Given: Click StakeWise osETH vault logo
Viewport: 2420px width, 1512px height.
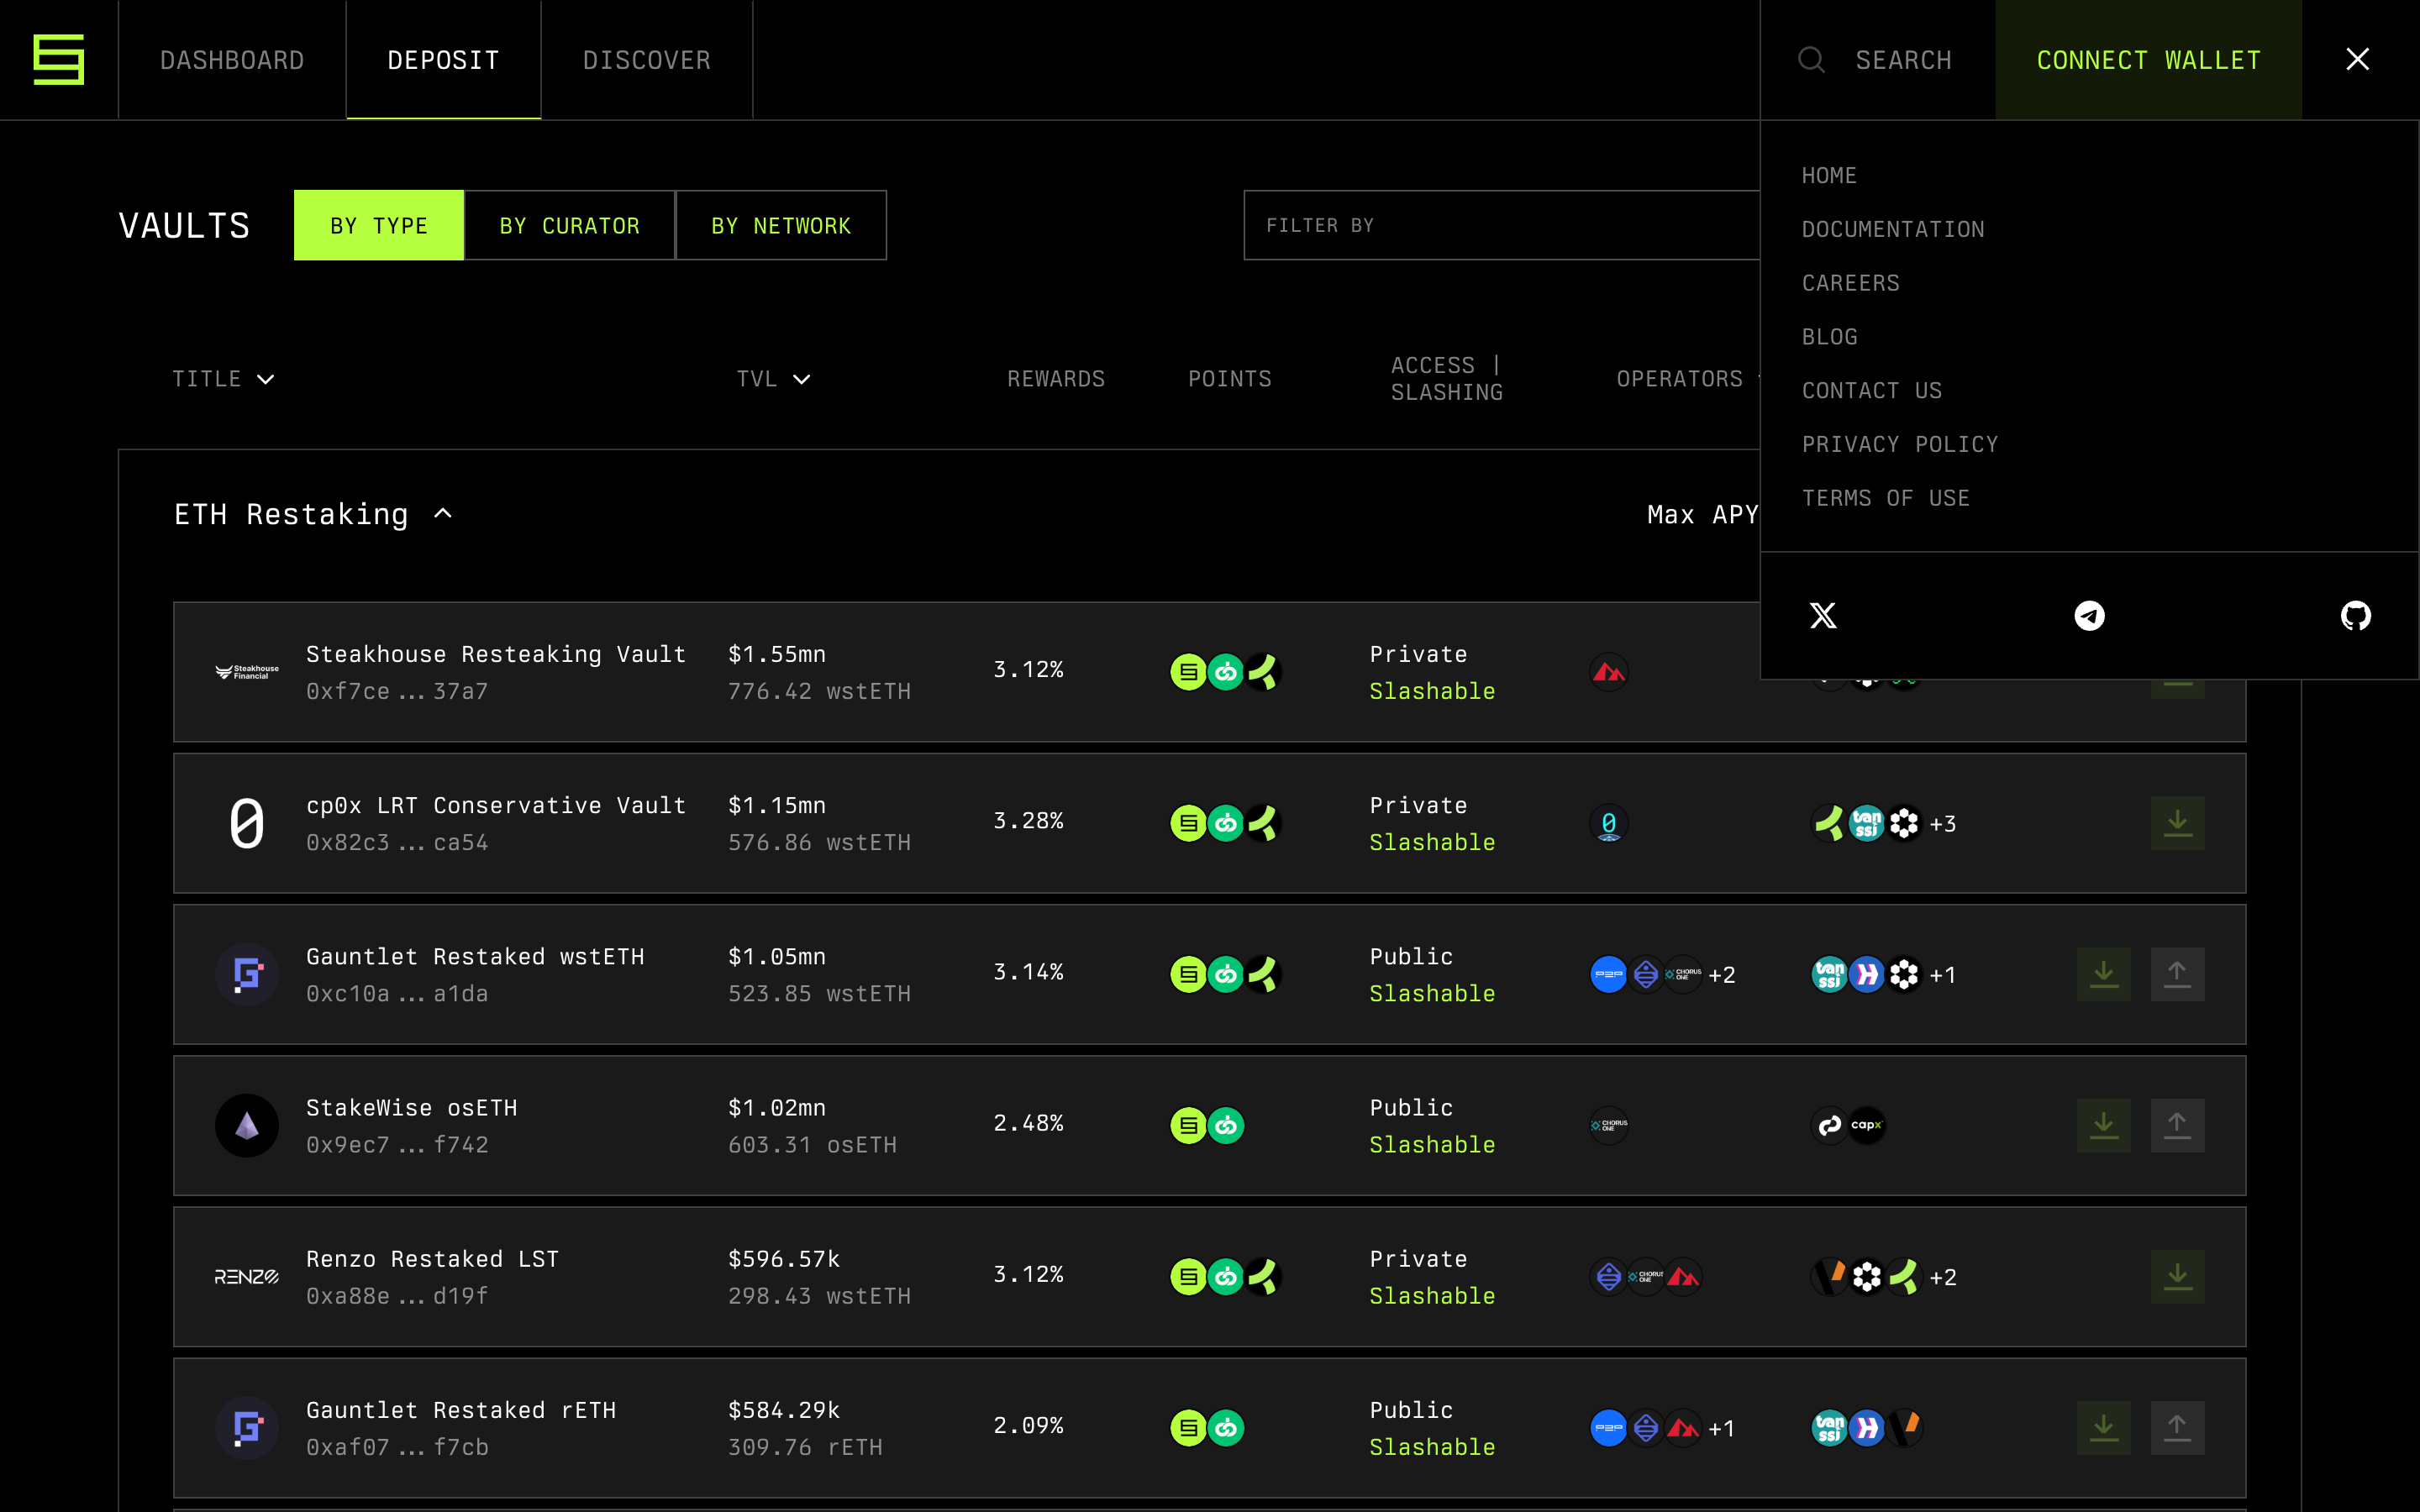Looking at the screenshot, I should point(247,1125).
